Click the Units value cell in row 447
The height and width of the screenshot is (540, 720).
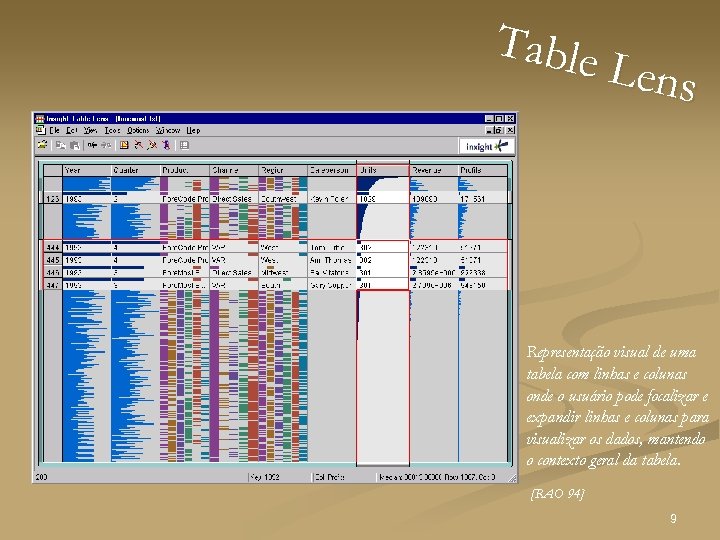(383, 285)
